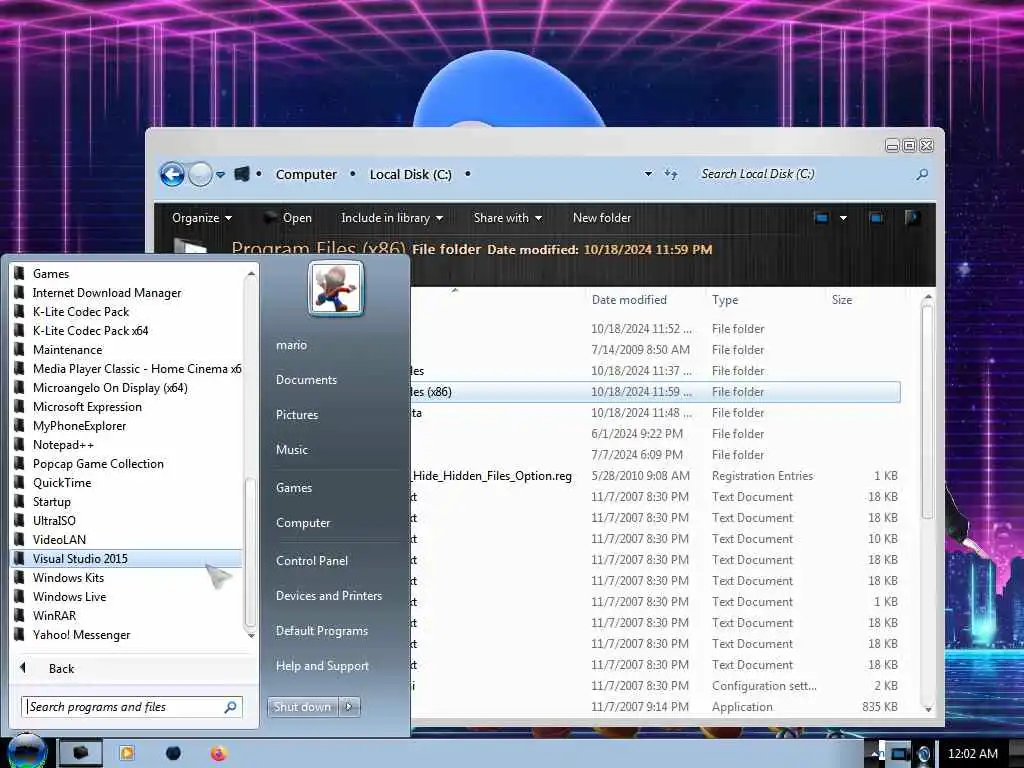Open Documents from the Start menu
Image resolution: width=1024 pixels, height=768 pixels.
(306, 379)
